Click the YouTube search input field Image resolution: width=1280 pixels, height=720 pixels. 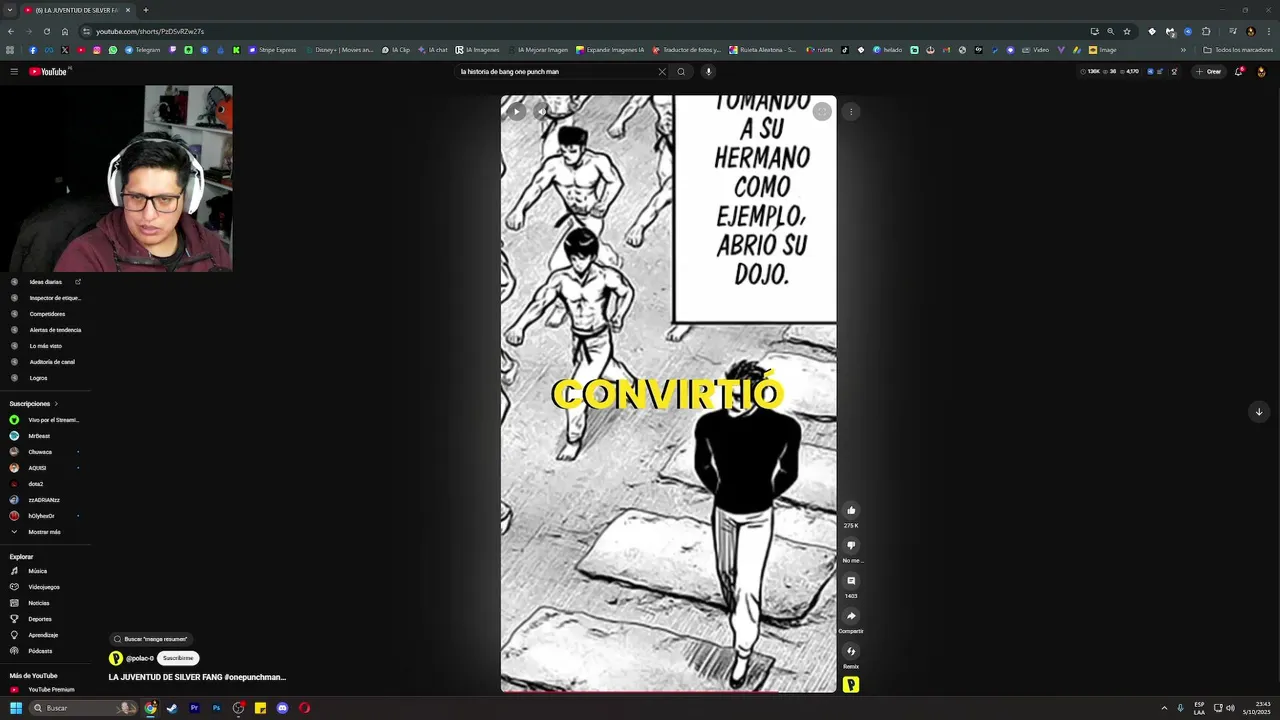(555, 71)
